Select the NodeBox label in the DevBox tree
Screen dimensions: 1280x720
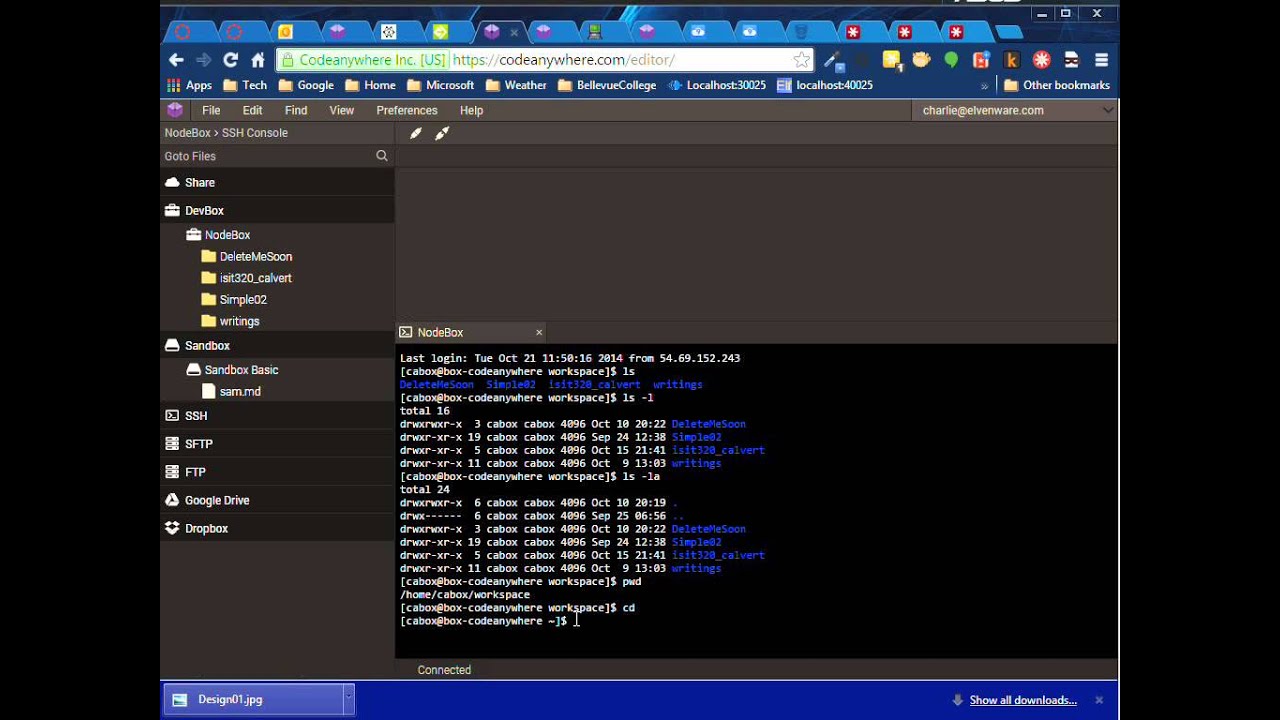227,235
